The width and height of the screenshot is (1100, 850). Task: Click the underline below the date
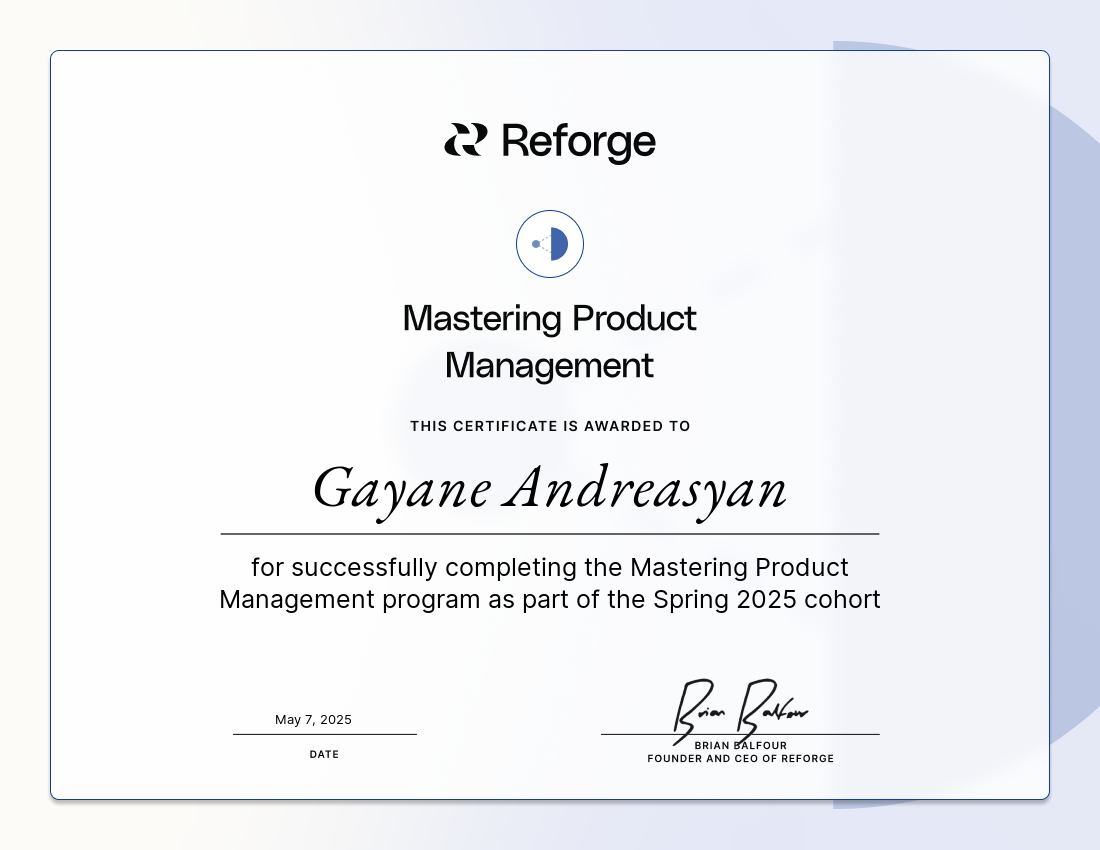pyautogui.click(x=324, y=734)
